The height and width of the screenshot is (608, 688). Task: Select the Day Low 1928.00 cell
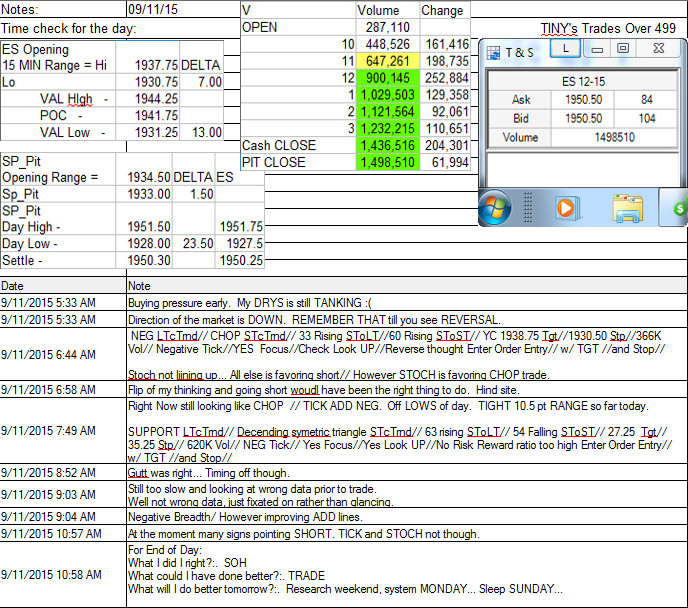[x=144, y=243]
